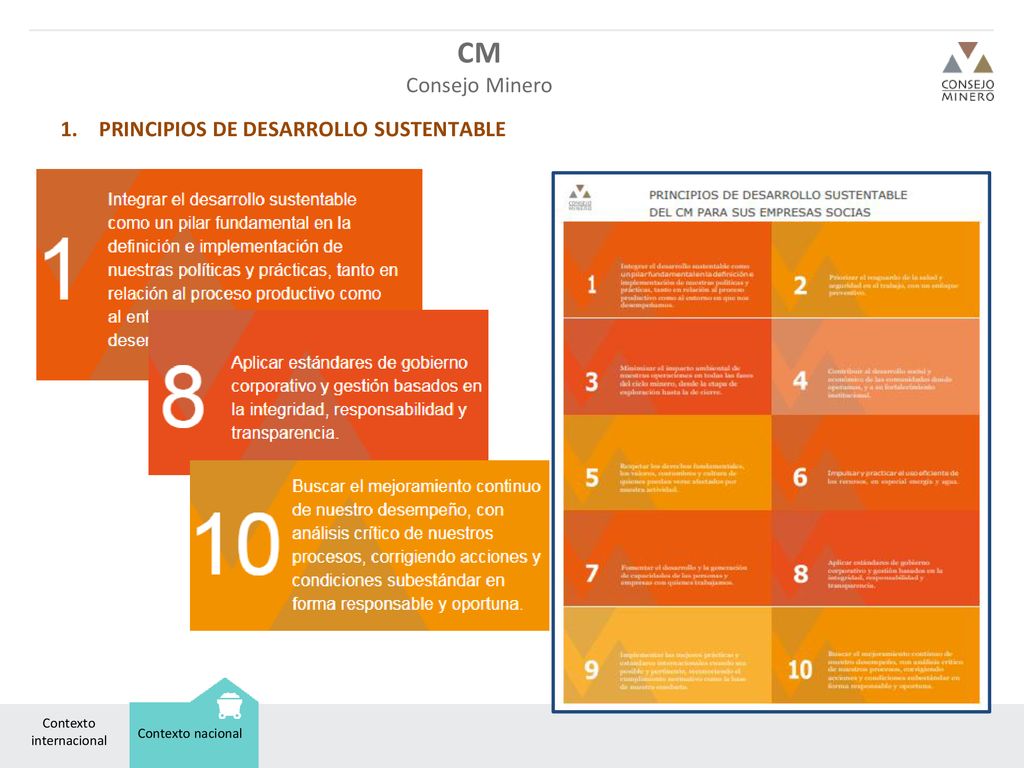The image size is (1024, 768).
Task: Click the Consejo Minero logo top right
Action: click(x=968, y=72)
